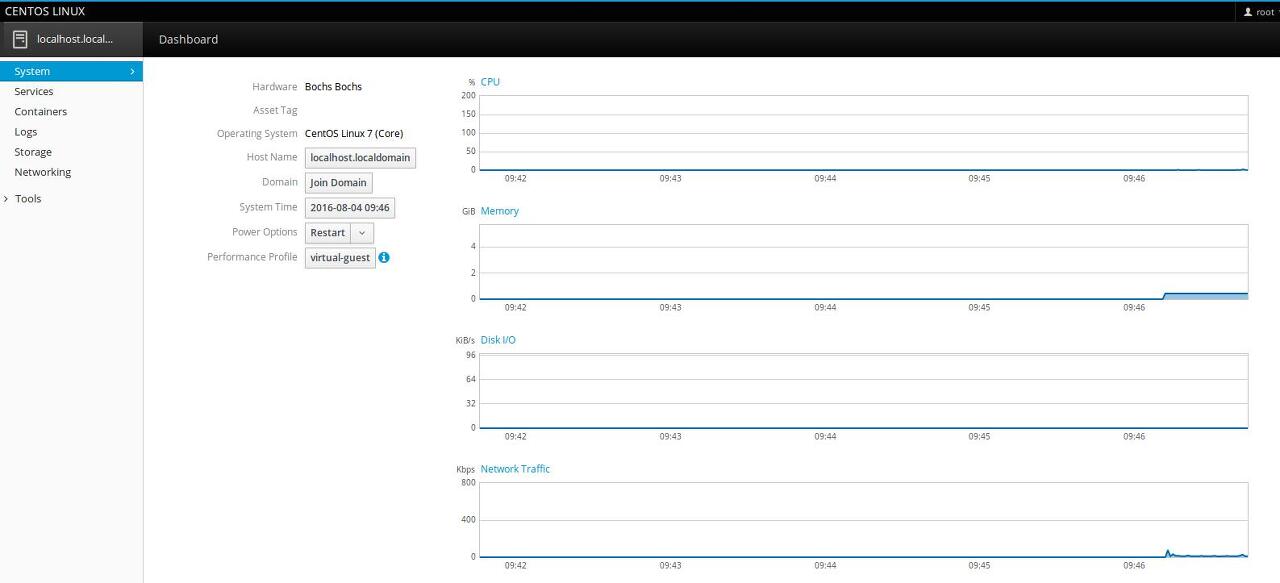1280x583 pixels.
Task: Open the CPU graph link
Action: tap(490, 82)
